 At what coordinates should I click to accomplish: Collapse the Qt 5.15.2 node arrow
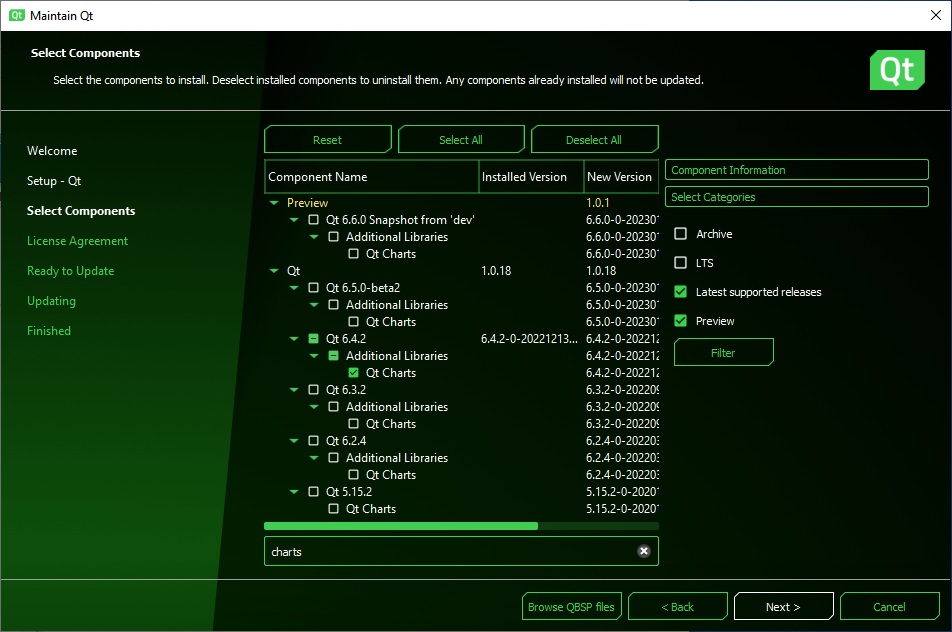click(294, 491)
